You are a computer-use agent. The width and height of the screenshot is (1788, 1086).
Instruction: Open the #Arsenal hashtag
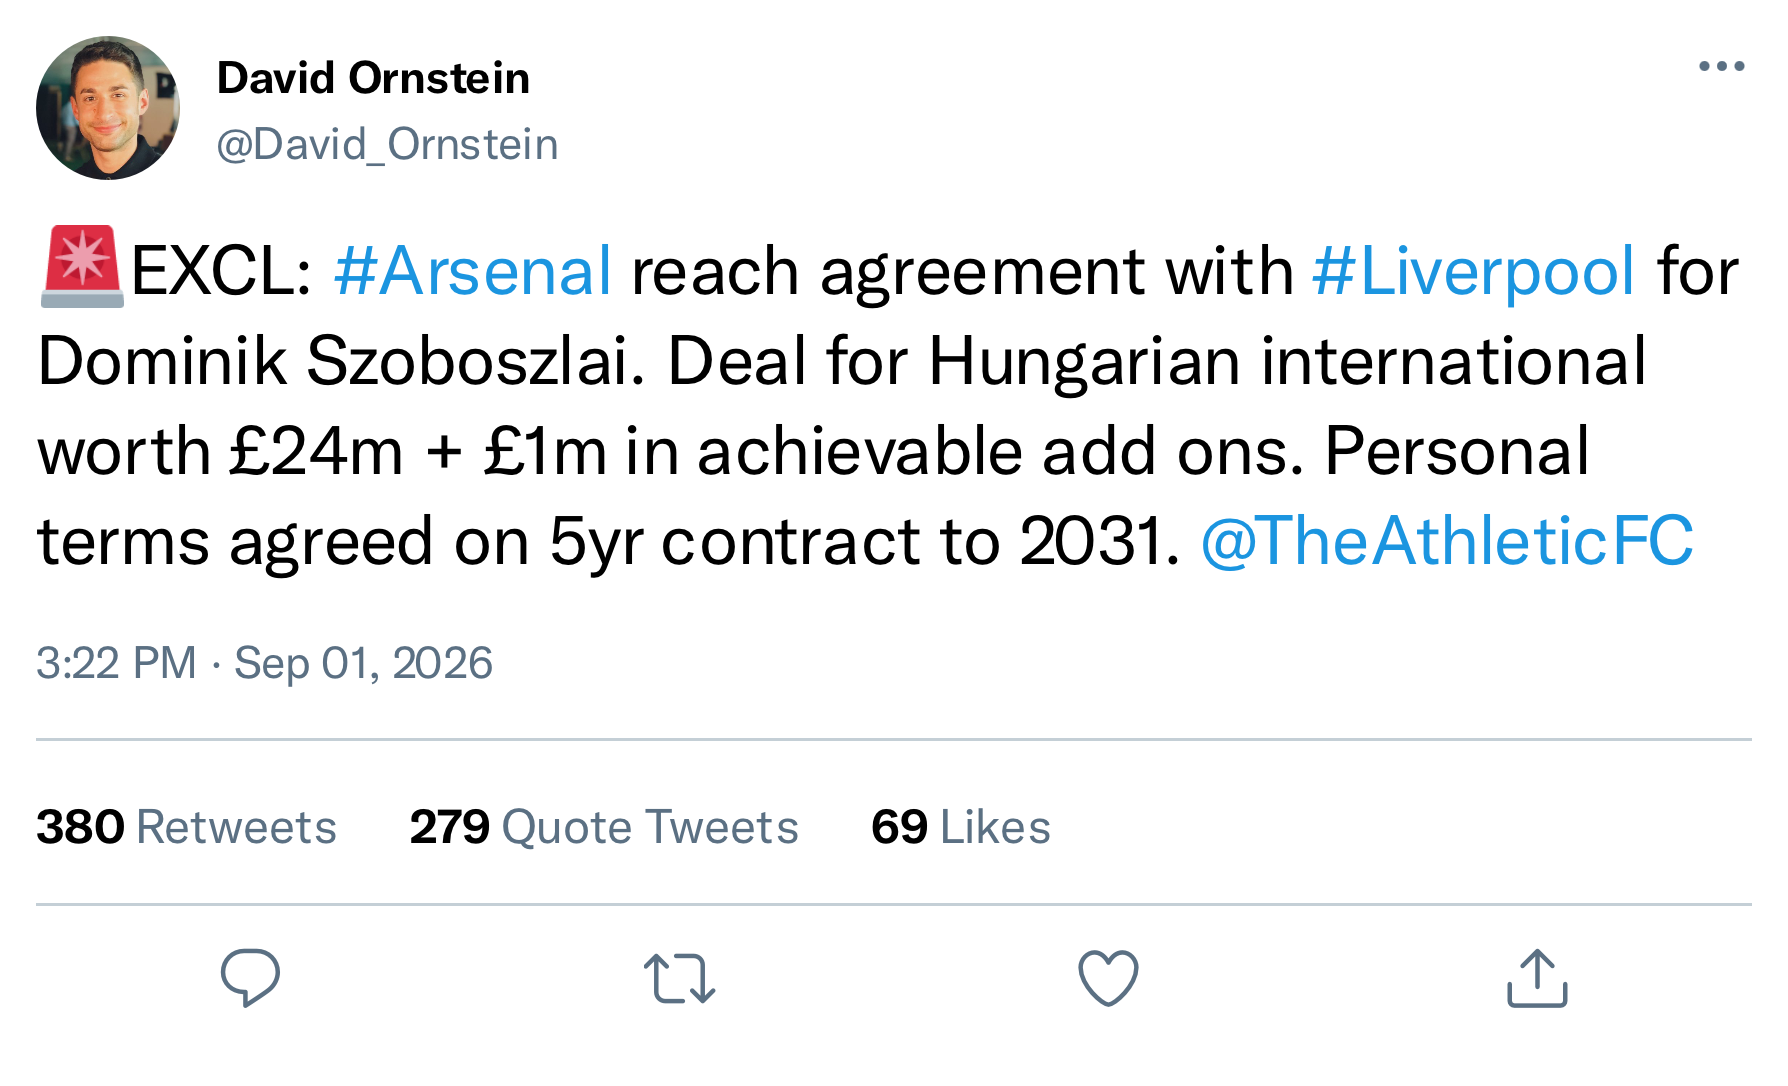click(472, 271)
